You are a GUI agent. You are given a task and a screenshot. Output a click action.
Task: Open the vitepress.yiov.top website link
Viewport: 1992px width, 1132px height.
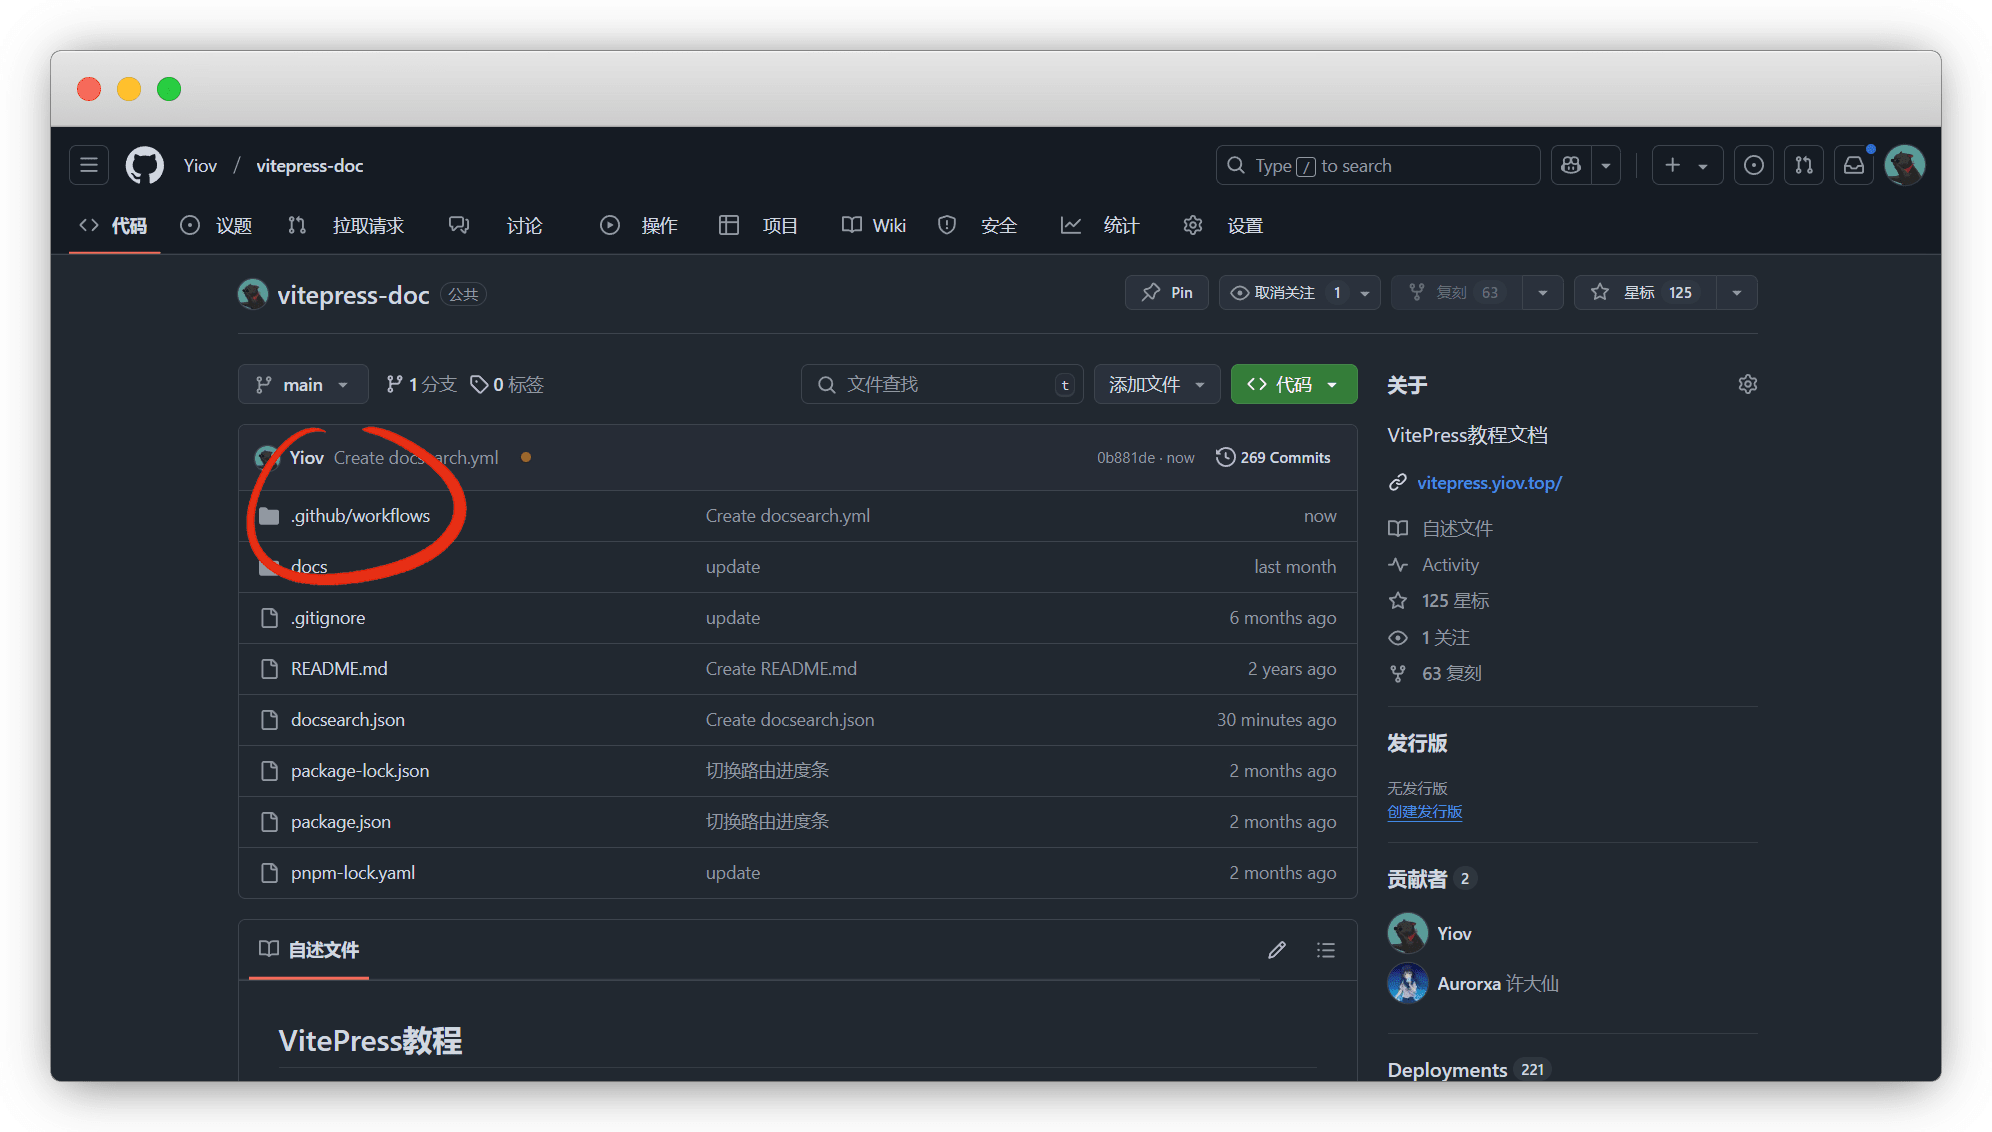pyautogui.click(x=1489, y=483)
